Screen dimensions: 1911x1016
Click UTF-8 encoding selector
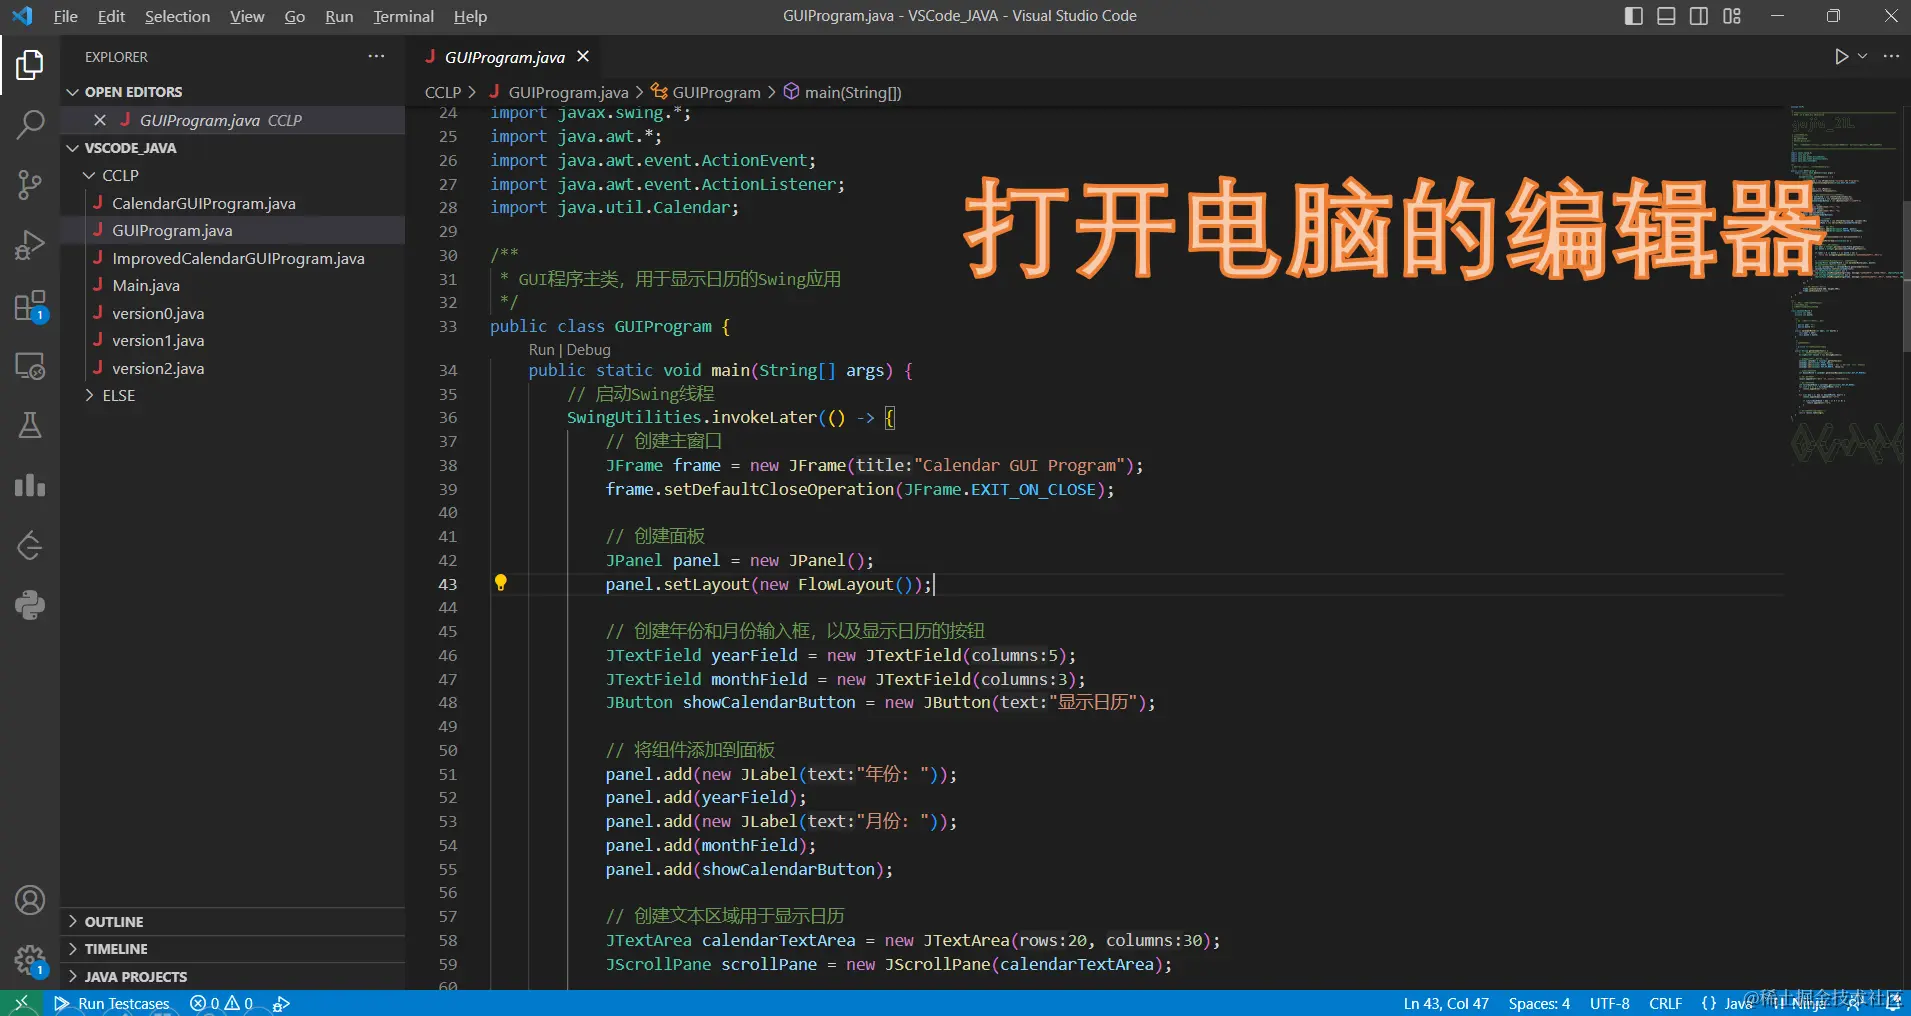[x=1610, y=1003]
